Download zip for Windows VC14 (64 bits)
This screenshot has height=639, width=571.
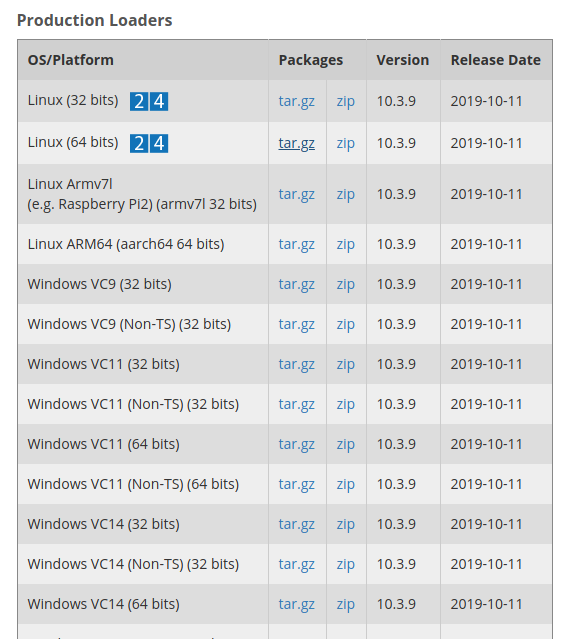pyautogui.click(x=346, y=604)
